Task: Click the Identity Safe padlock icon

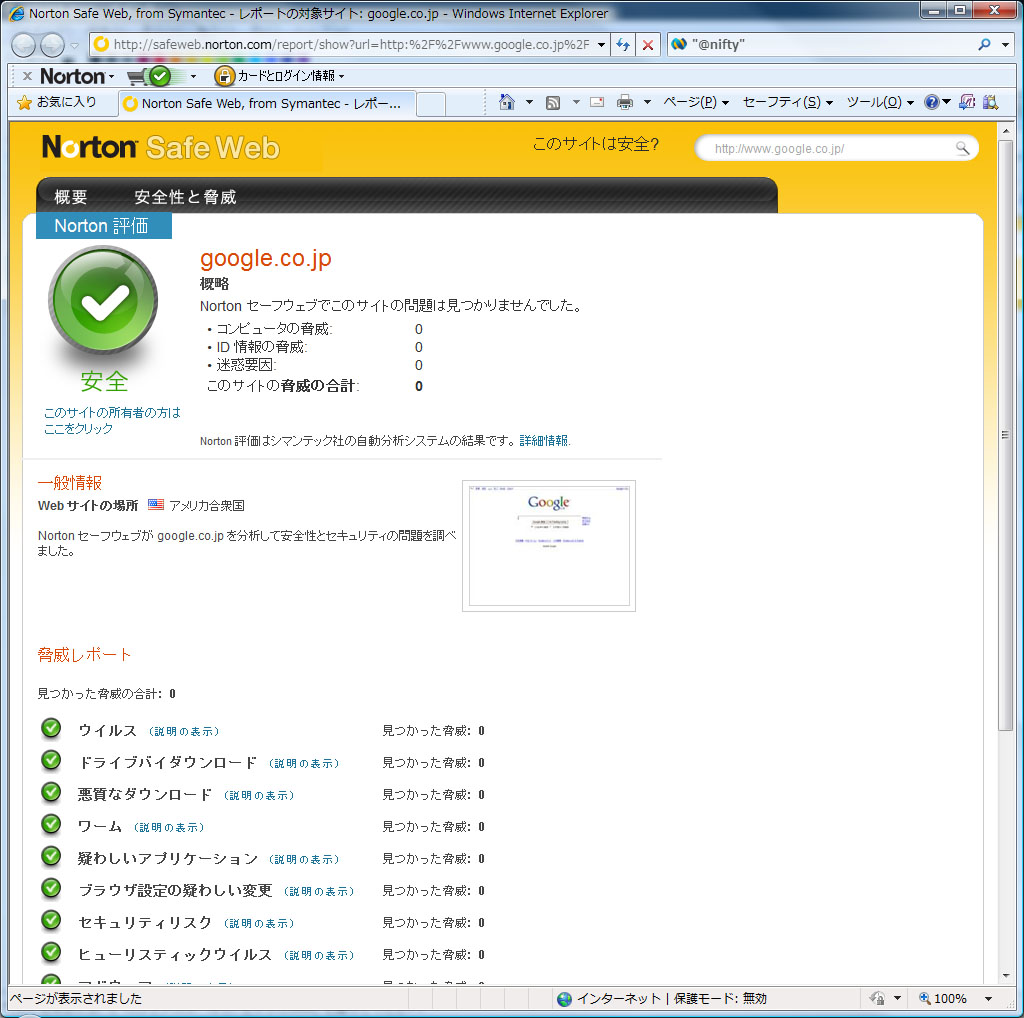Action: pos(223,76)
